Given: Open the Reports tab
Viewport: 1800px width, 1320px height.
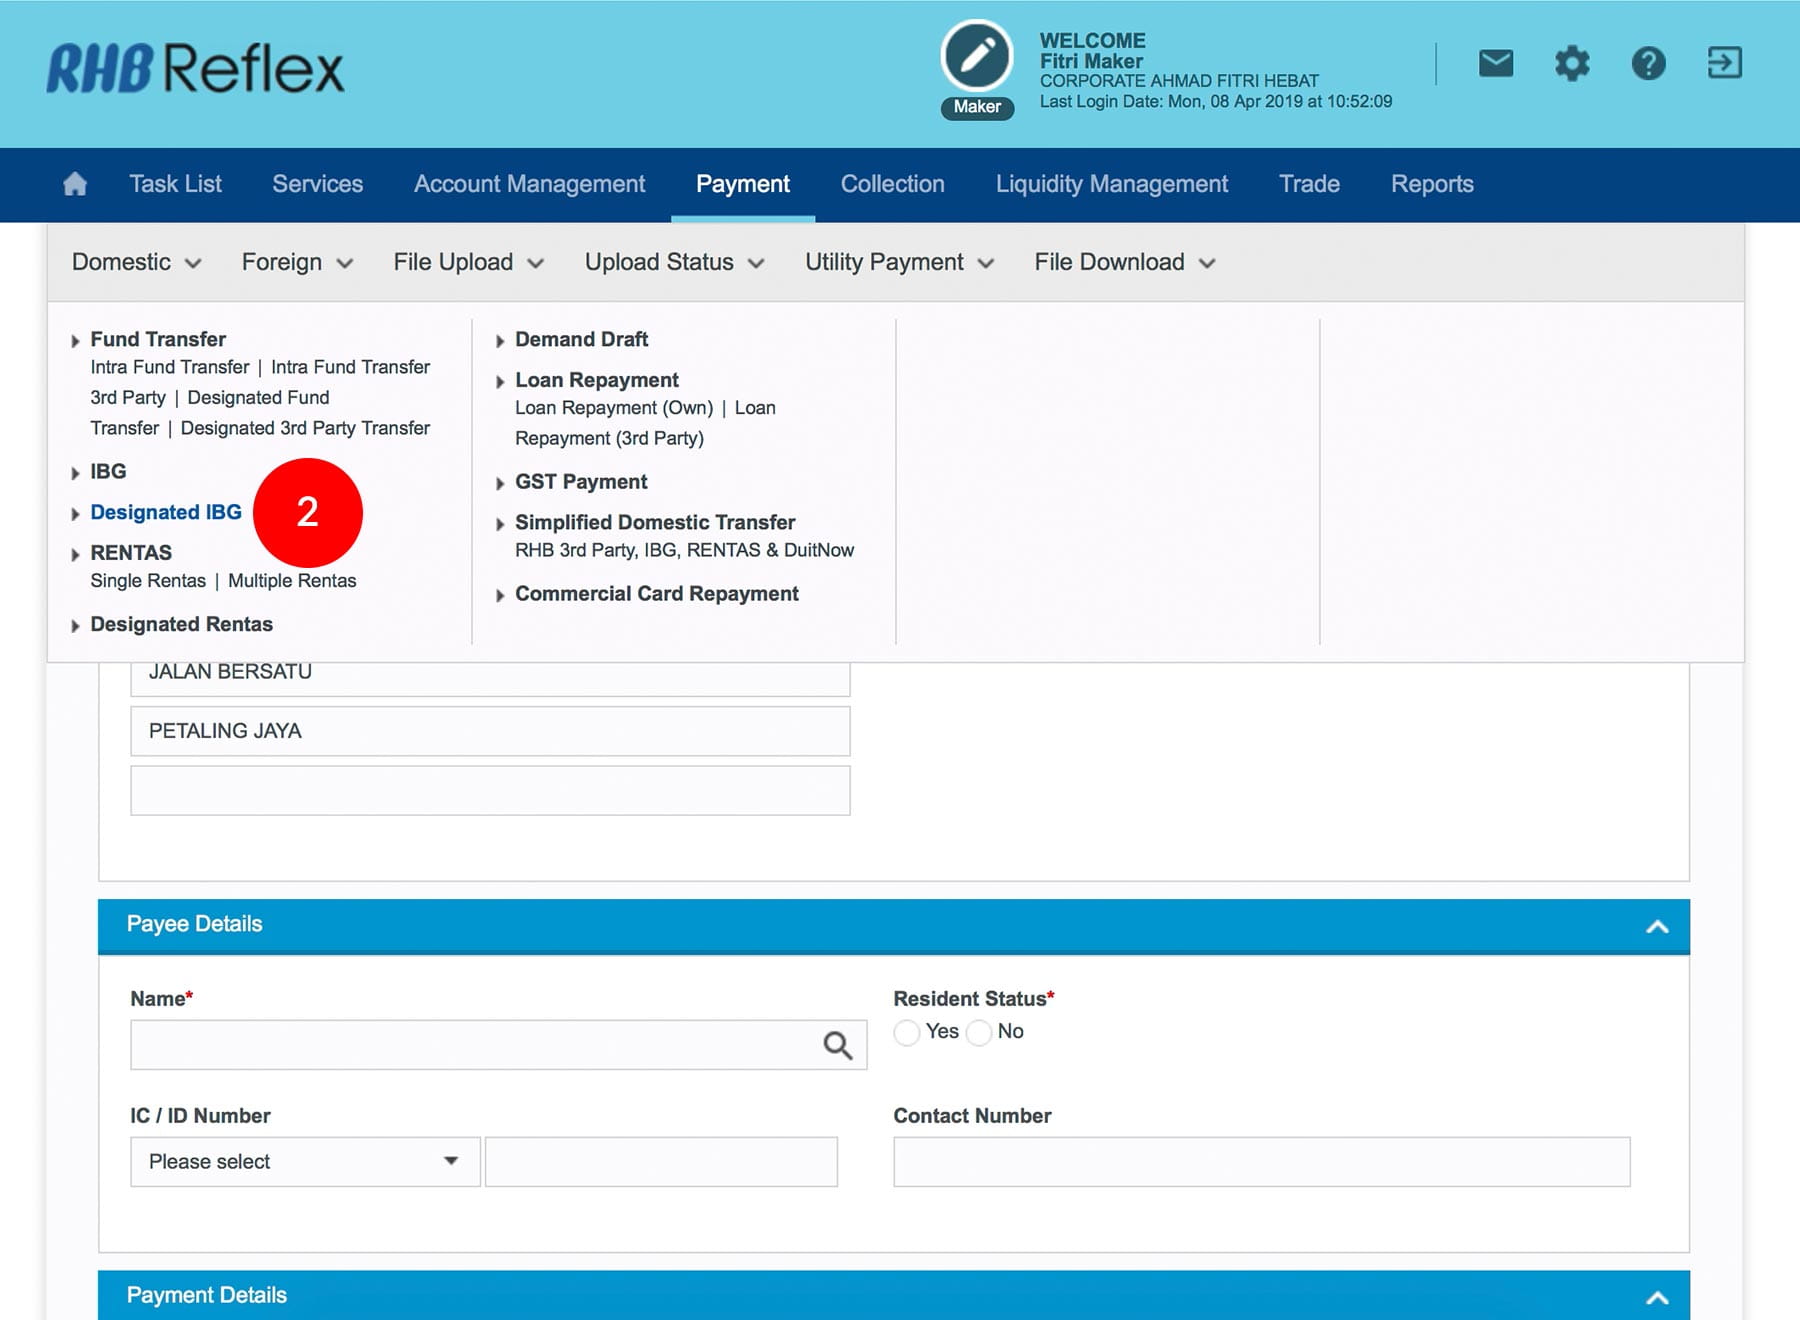Looking at the screenshot, I should pyautogui.click(x=1431, y=184).
